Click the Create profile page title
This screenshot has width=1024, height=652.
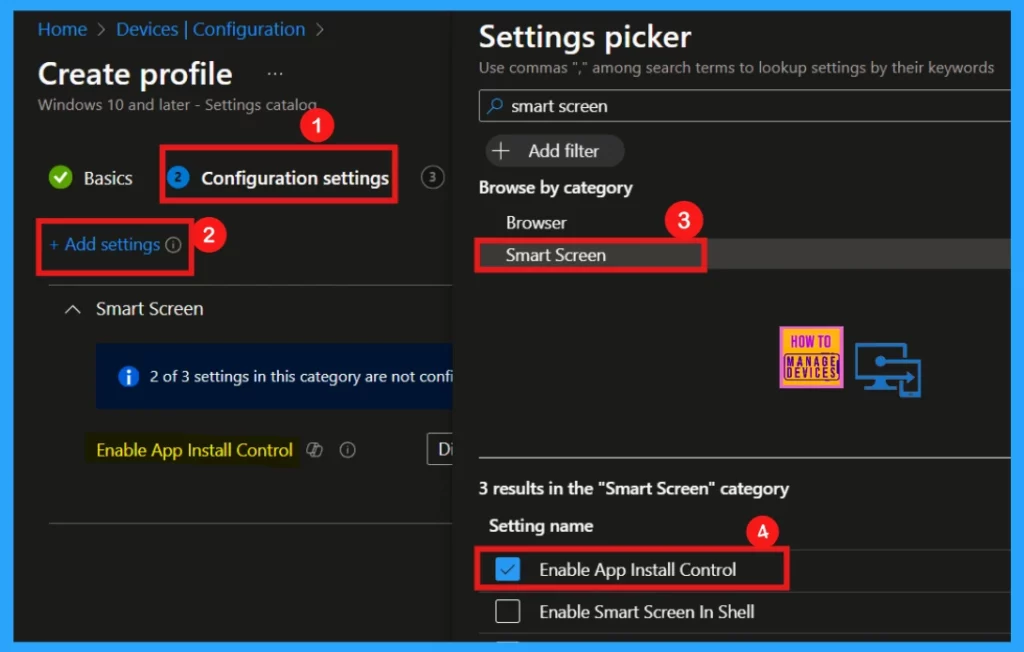coord(135,74)
